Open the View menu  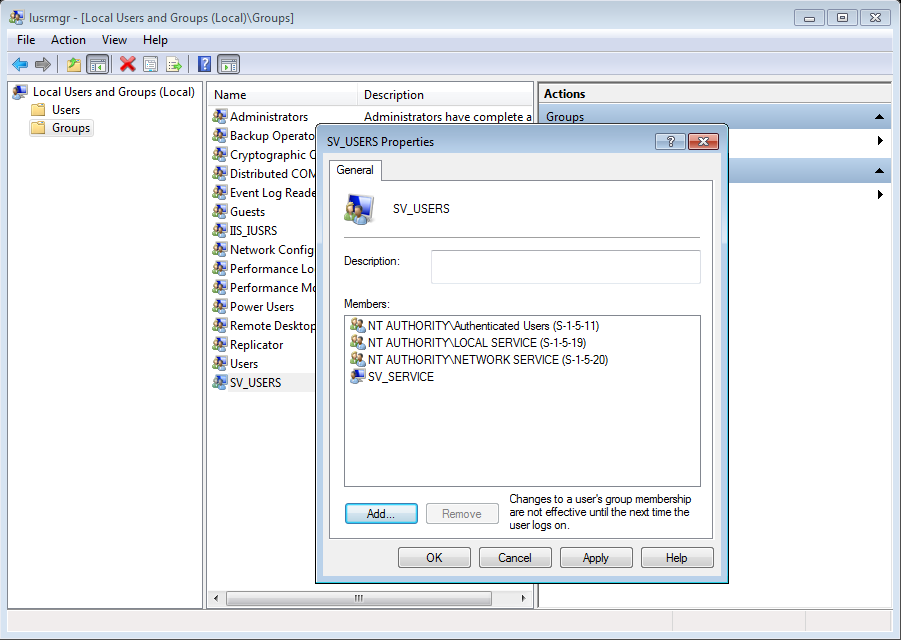coord(114,40)
